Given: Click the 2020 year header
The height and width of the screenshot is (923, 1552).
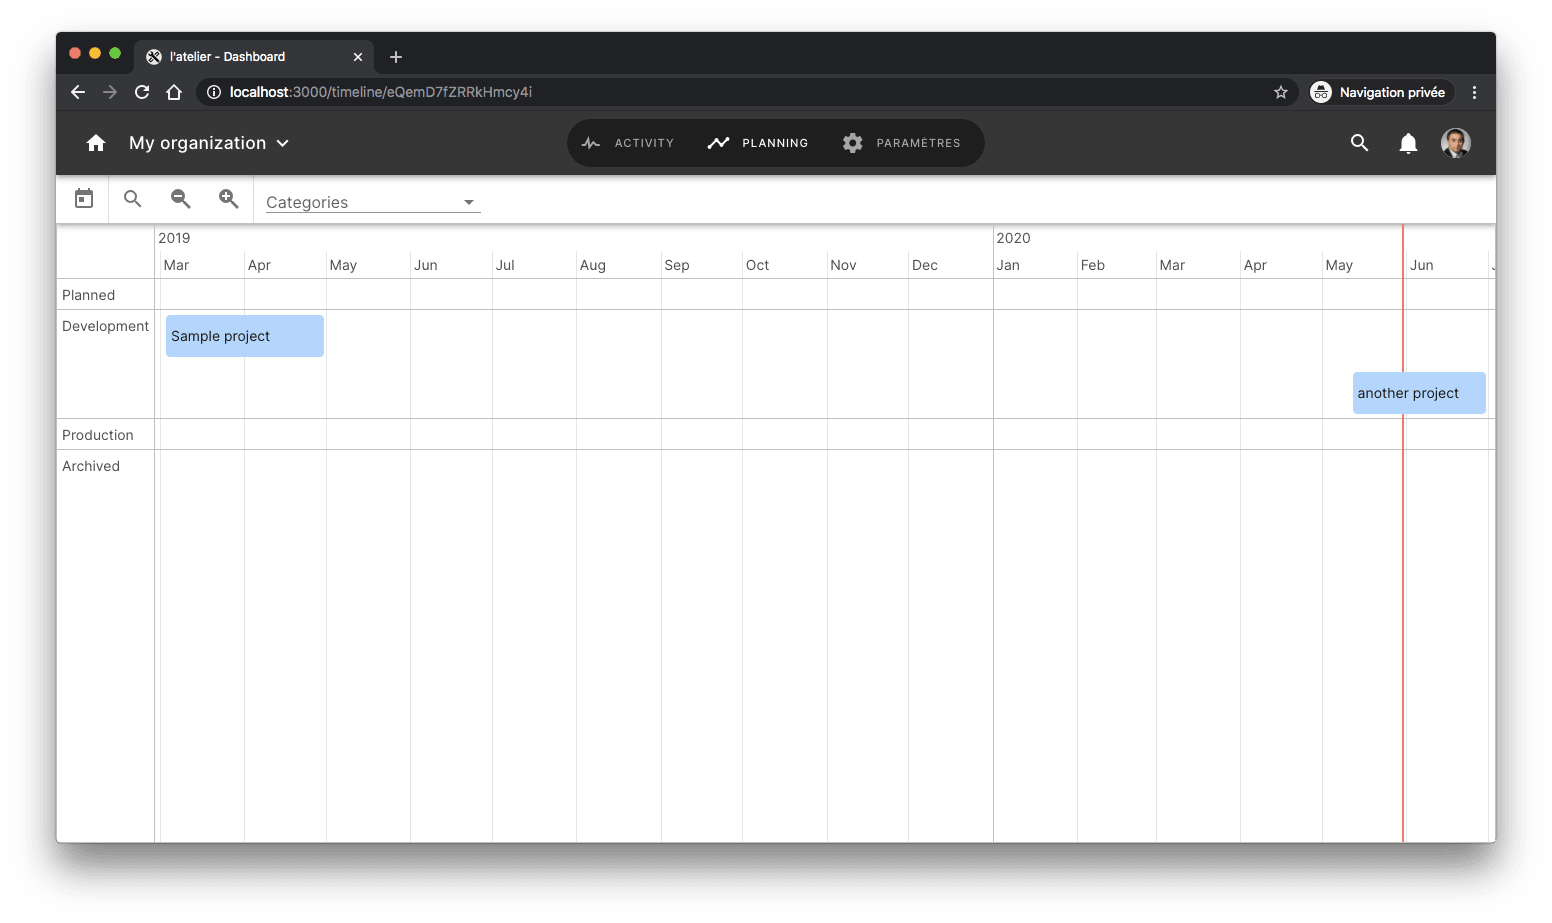Looking at the screenshot, I should point(1013,238).
